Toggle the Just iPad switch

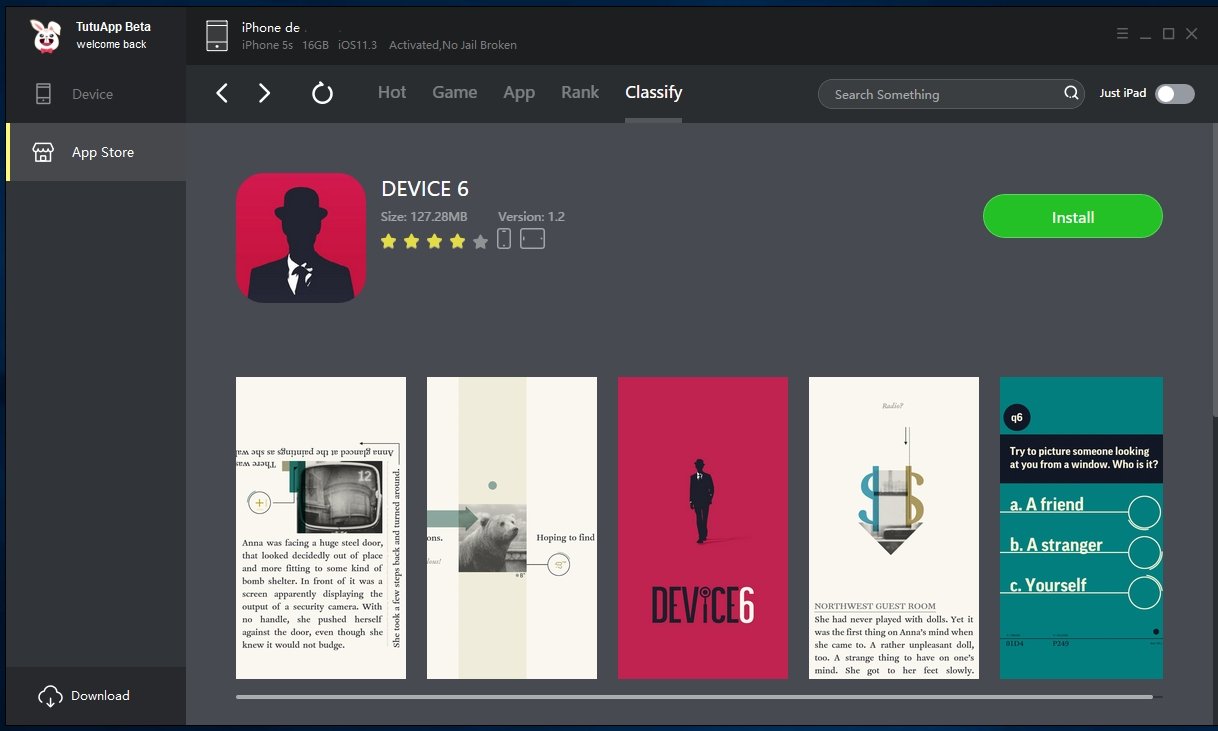[x=1175, y=94]
